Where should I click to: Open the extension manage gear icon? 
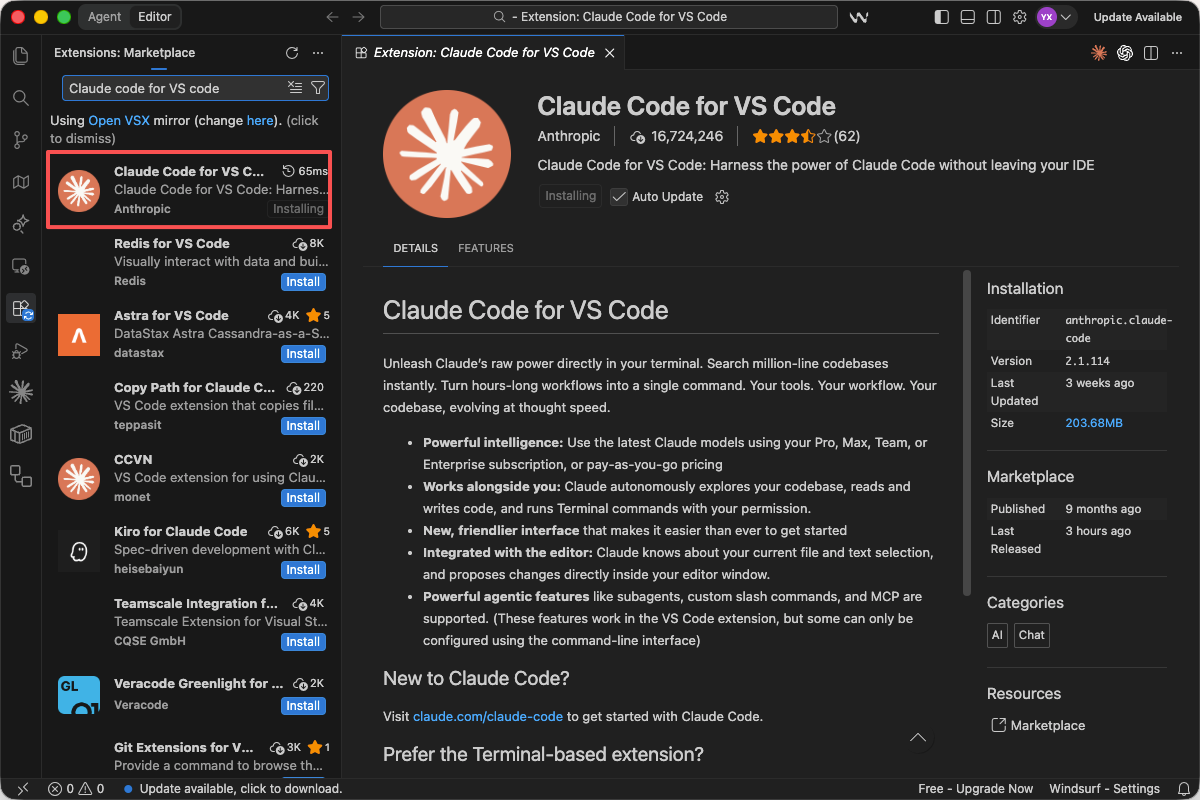[722, 197]
